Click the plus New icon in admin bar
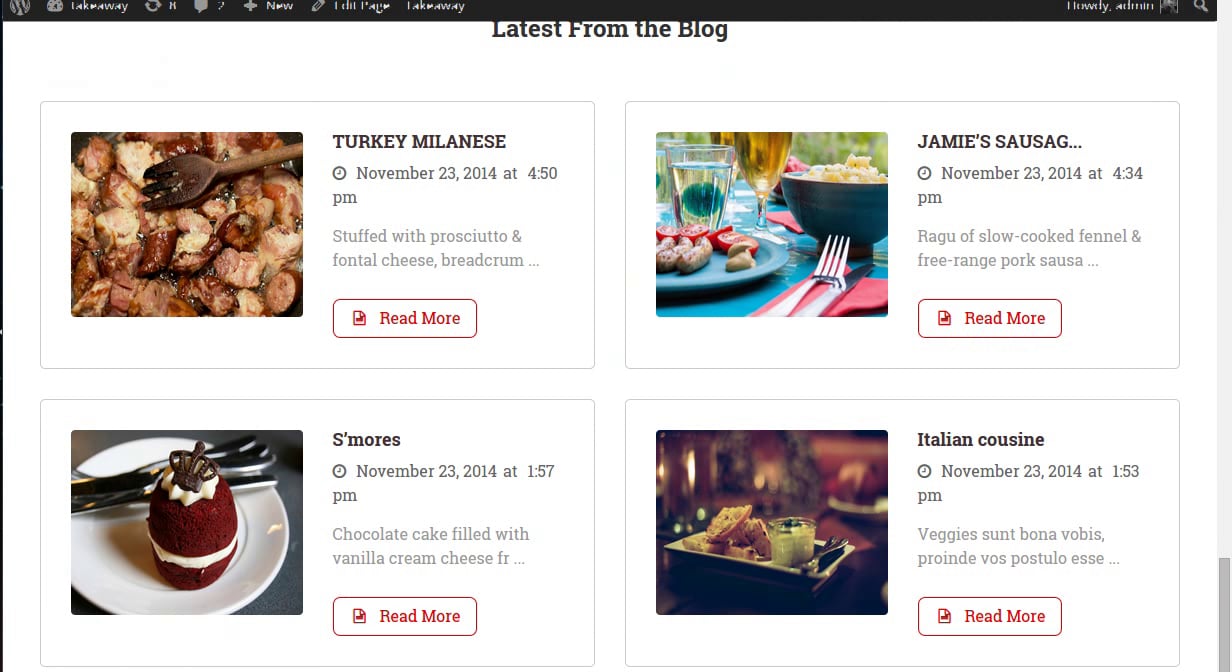The width and height of the screenshot is (1232, 672). pos(250,6)
